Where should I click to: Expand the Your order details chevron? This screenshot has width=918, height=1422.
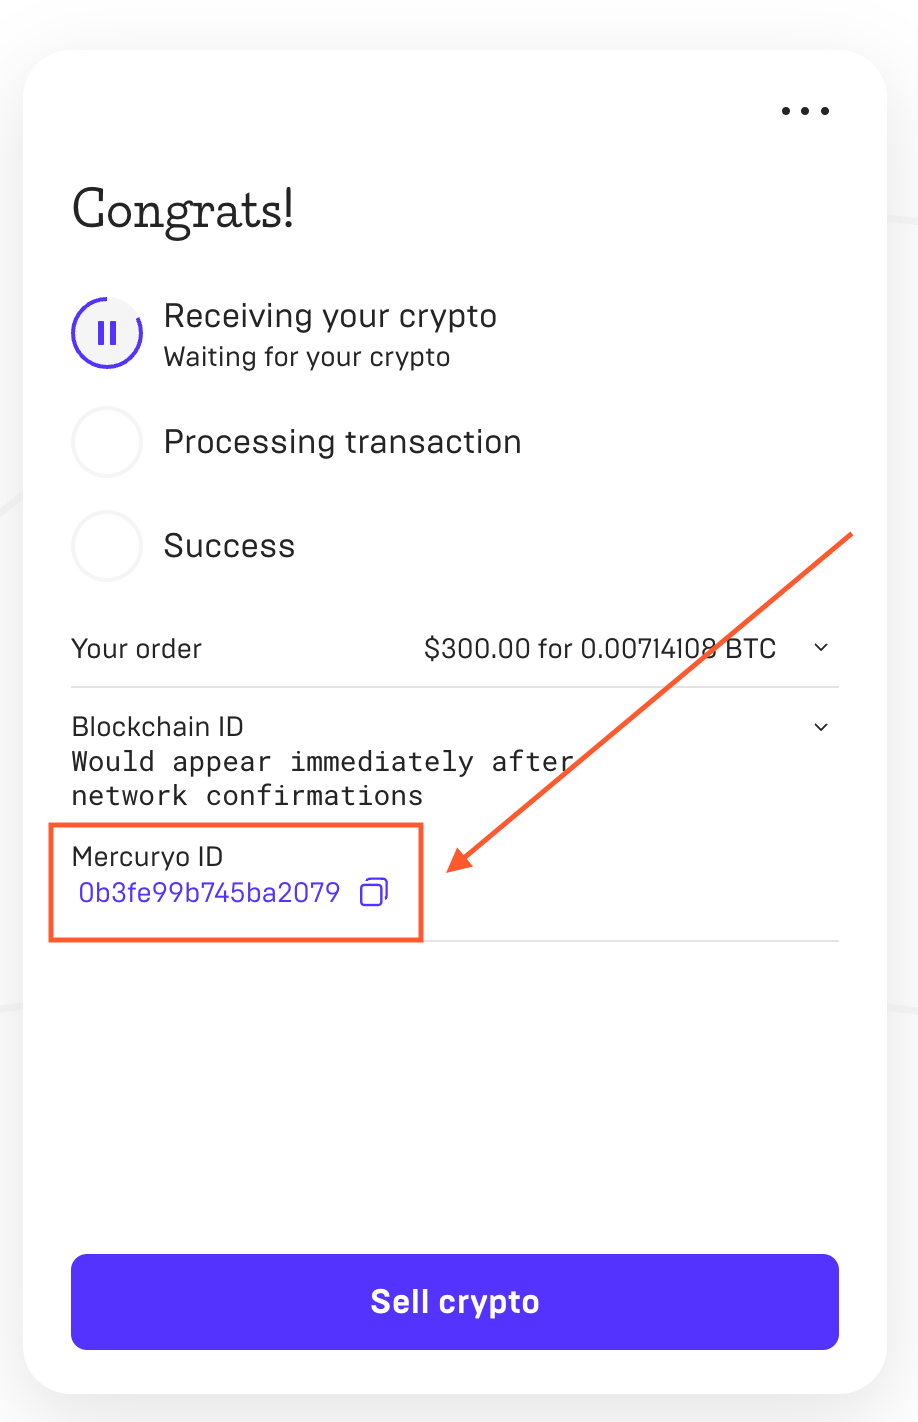pyautogui.click(x=821, y=648)
